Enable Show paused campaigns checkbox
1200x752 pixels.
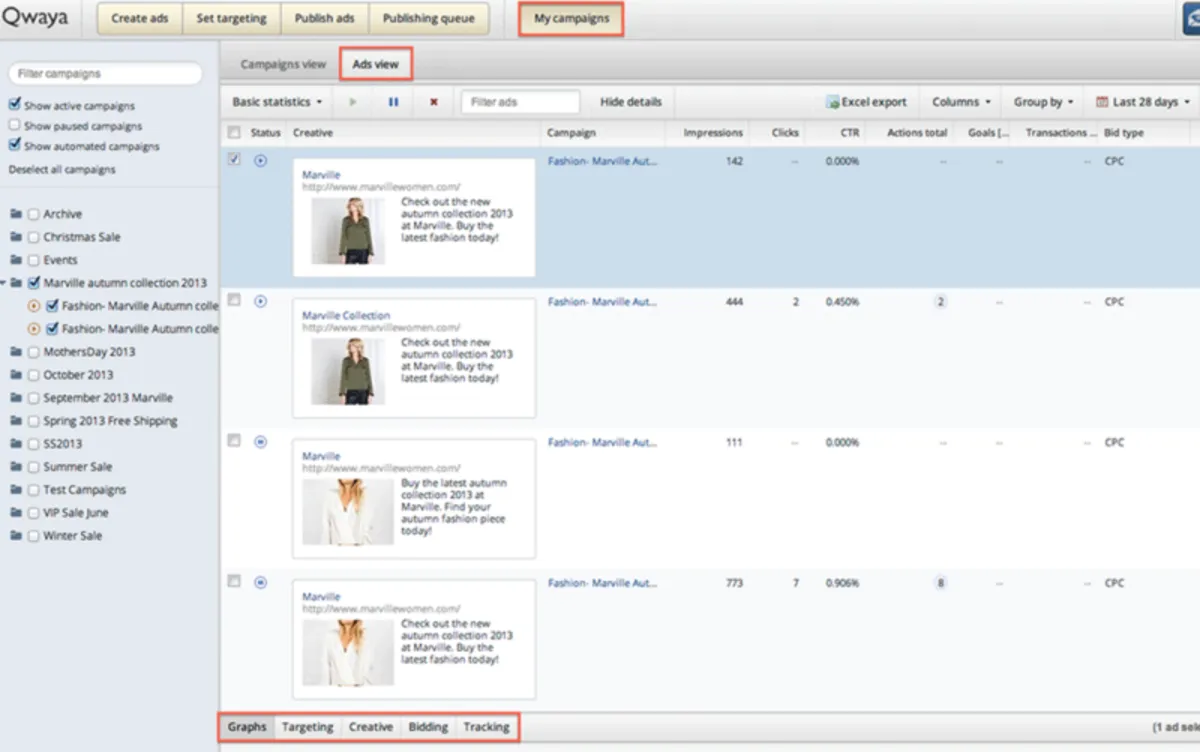[14, 125]
